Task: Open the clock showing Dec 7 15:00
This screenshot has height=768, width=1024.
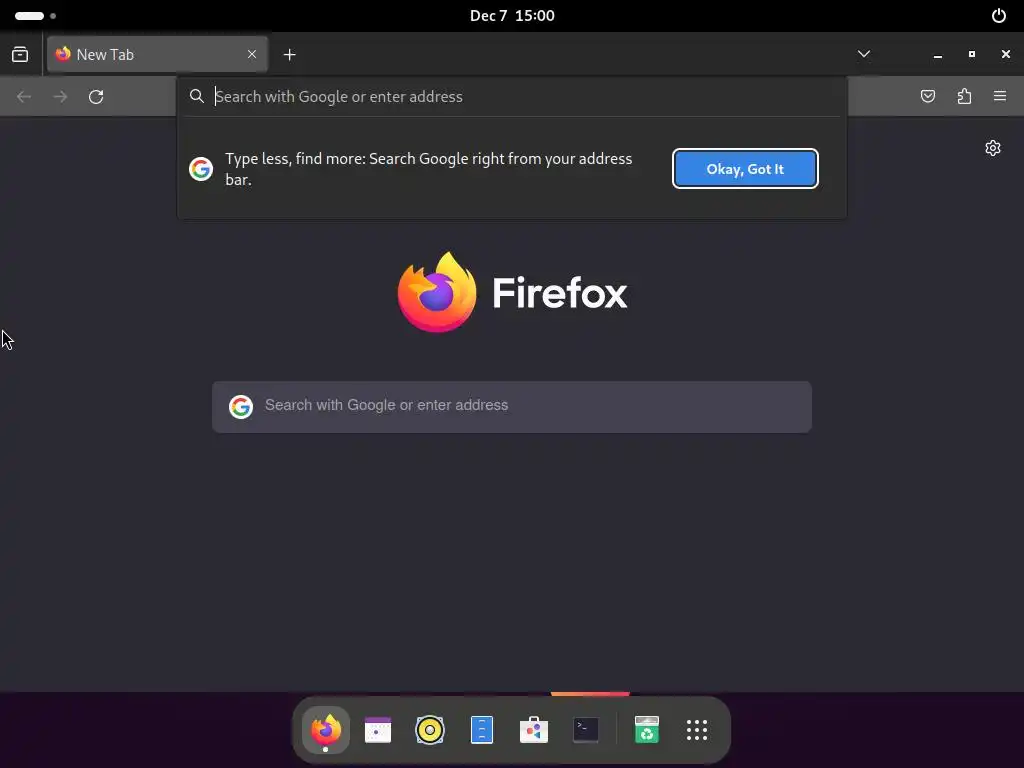Action: click(x=512, y=16)
